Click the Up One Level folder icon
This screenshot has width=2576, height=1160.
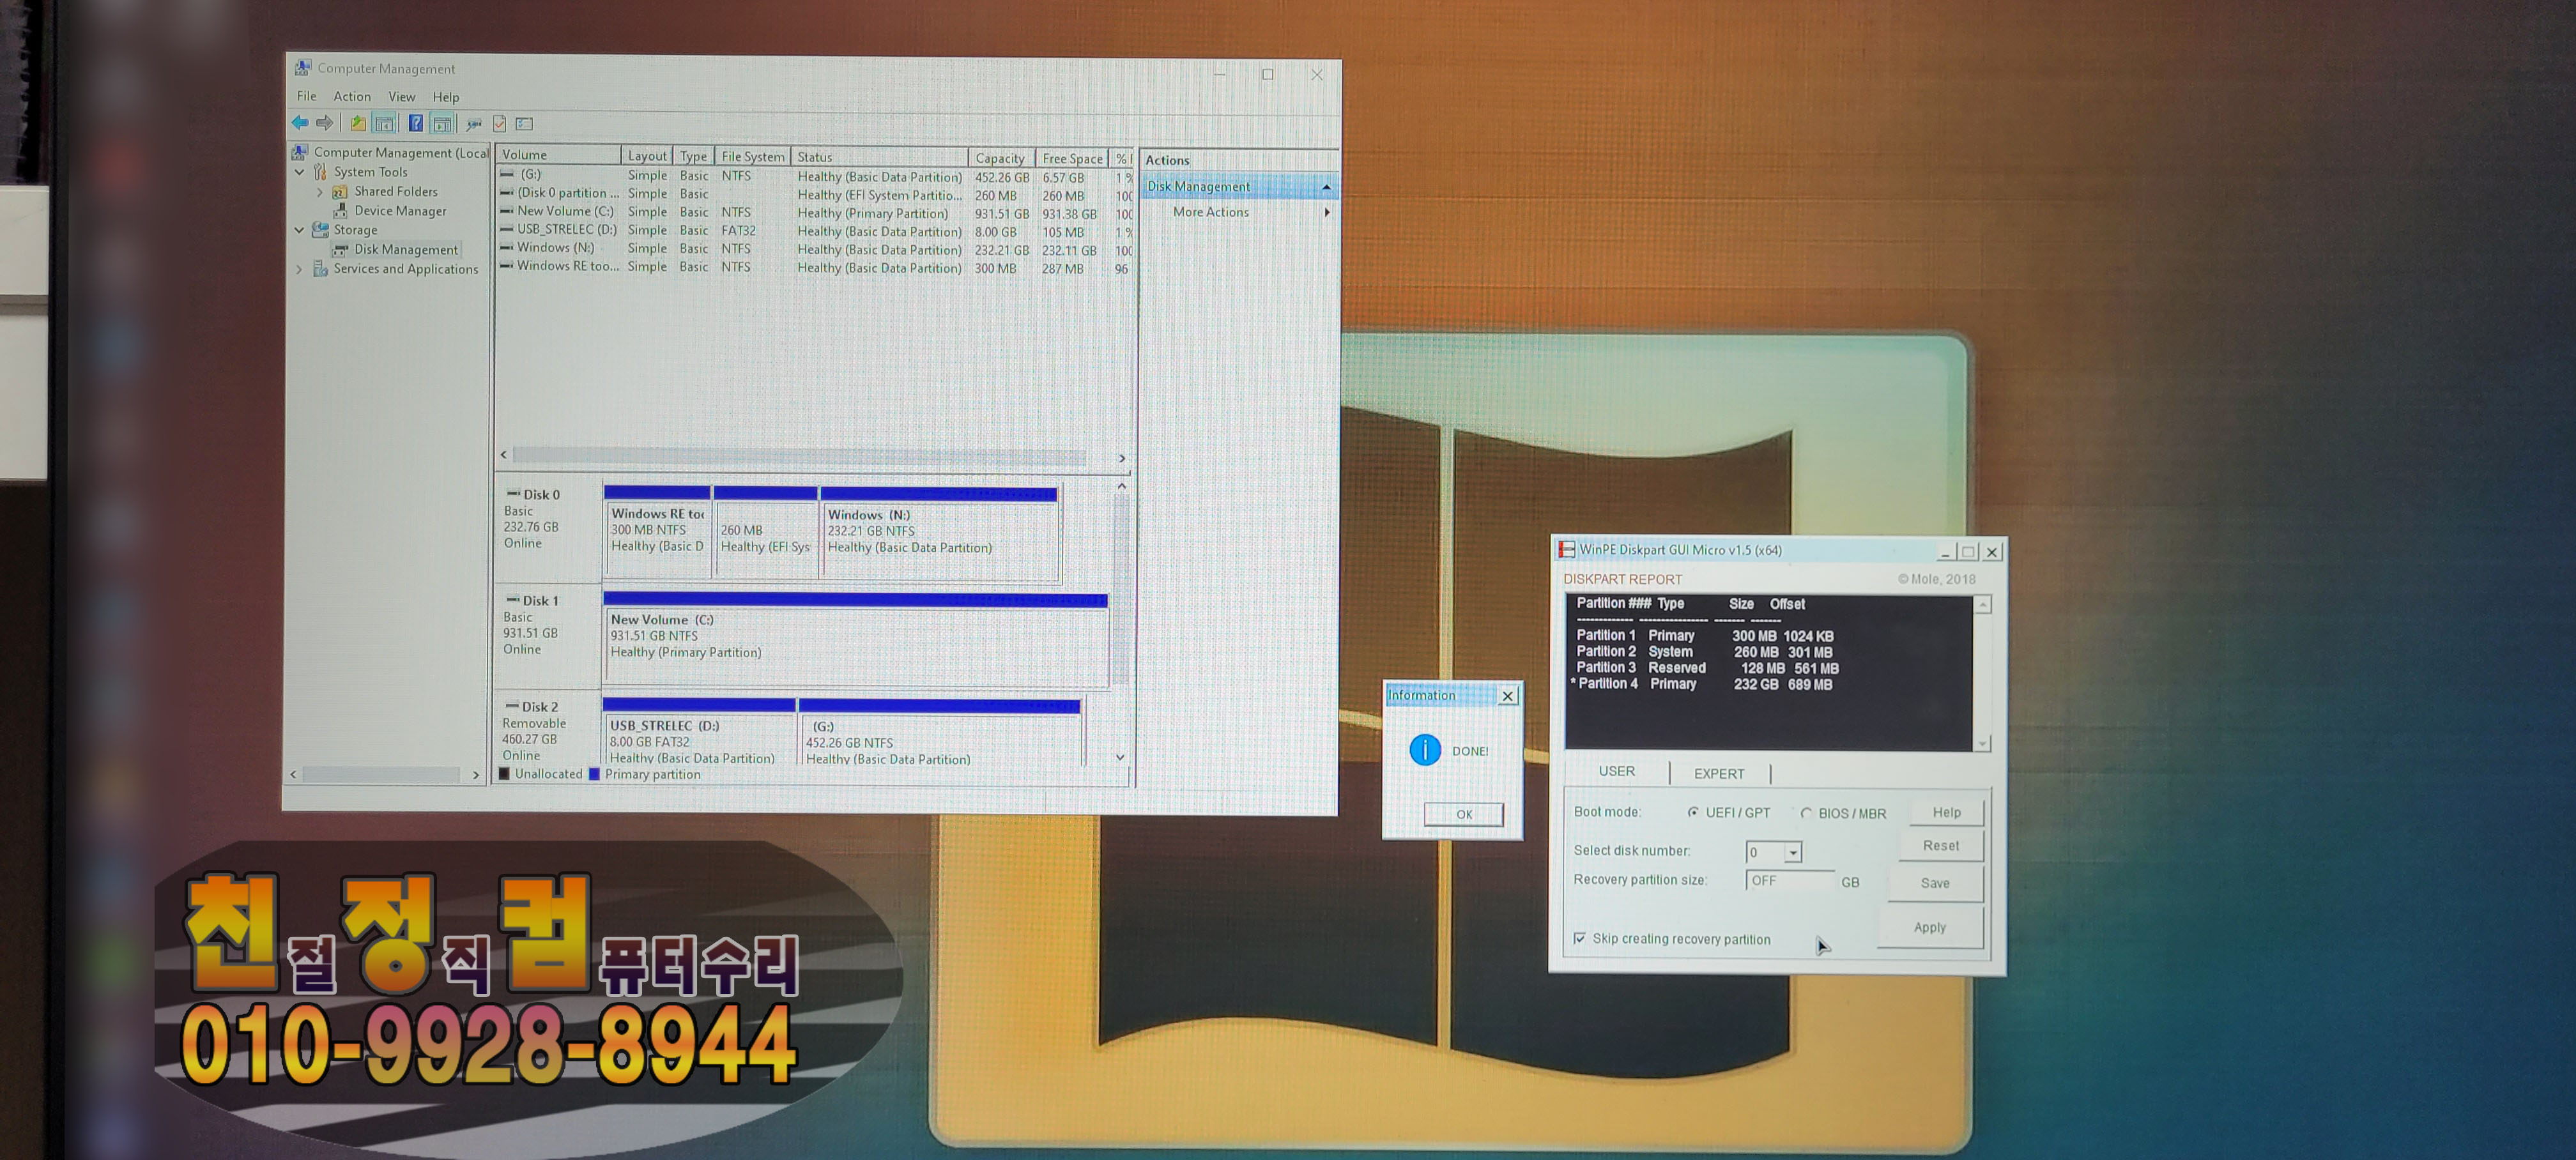point(358,123)
